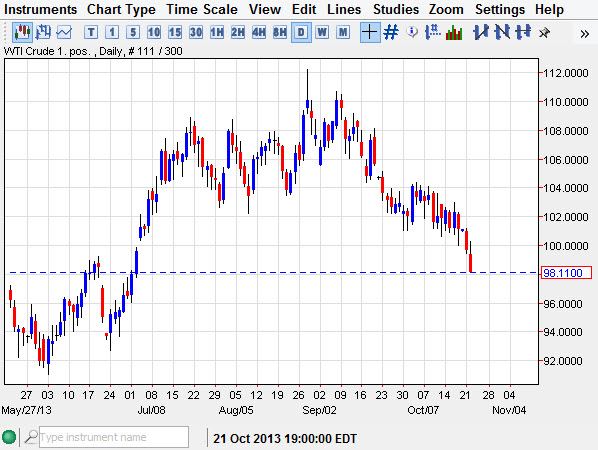Click the info data window icon
Viewport: 598px width, 450px height.
(x=412, y=32)
